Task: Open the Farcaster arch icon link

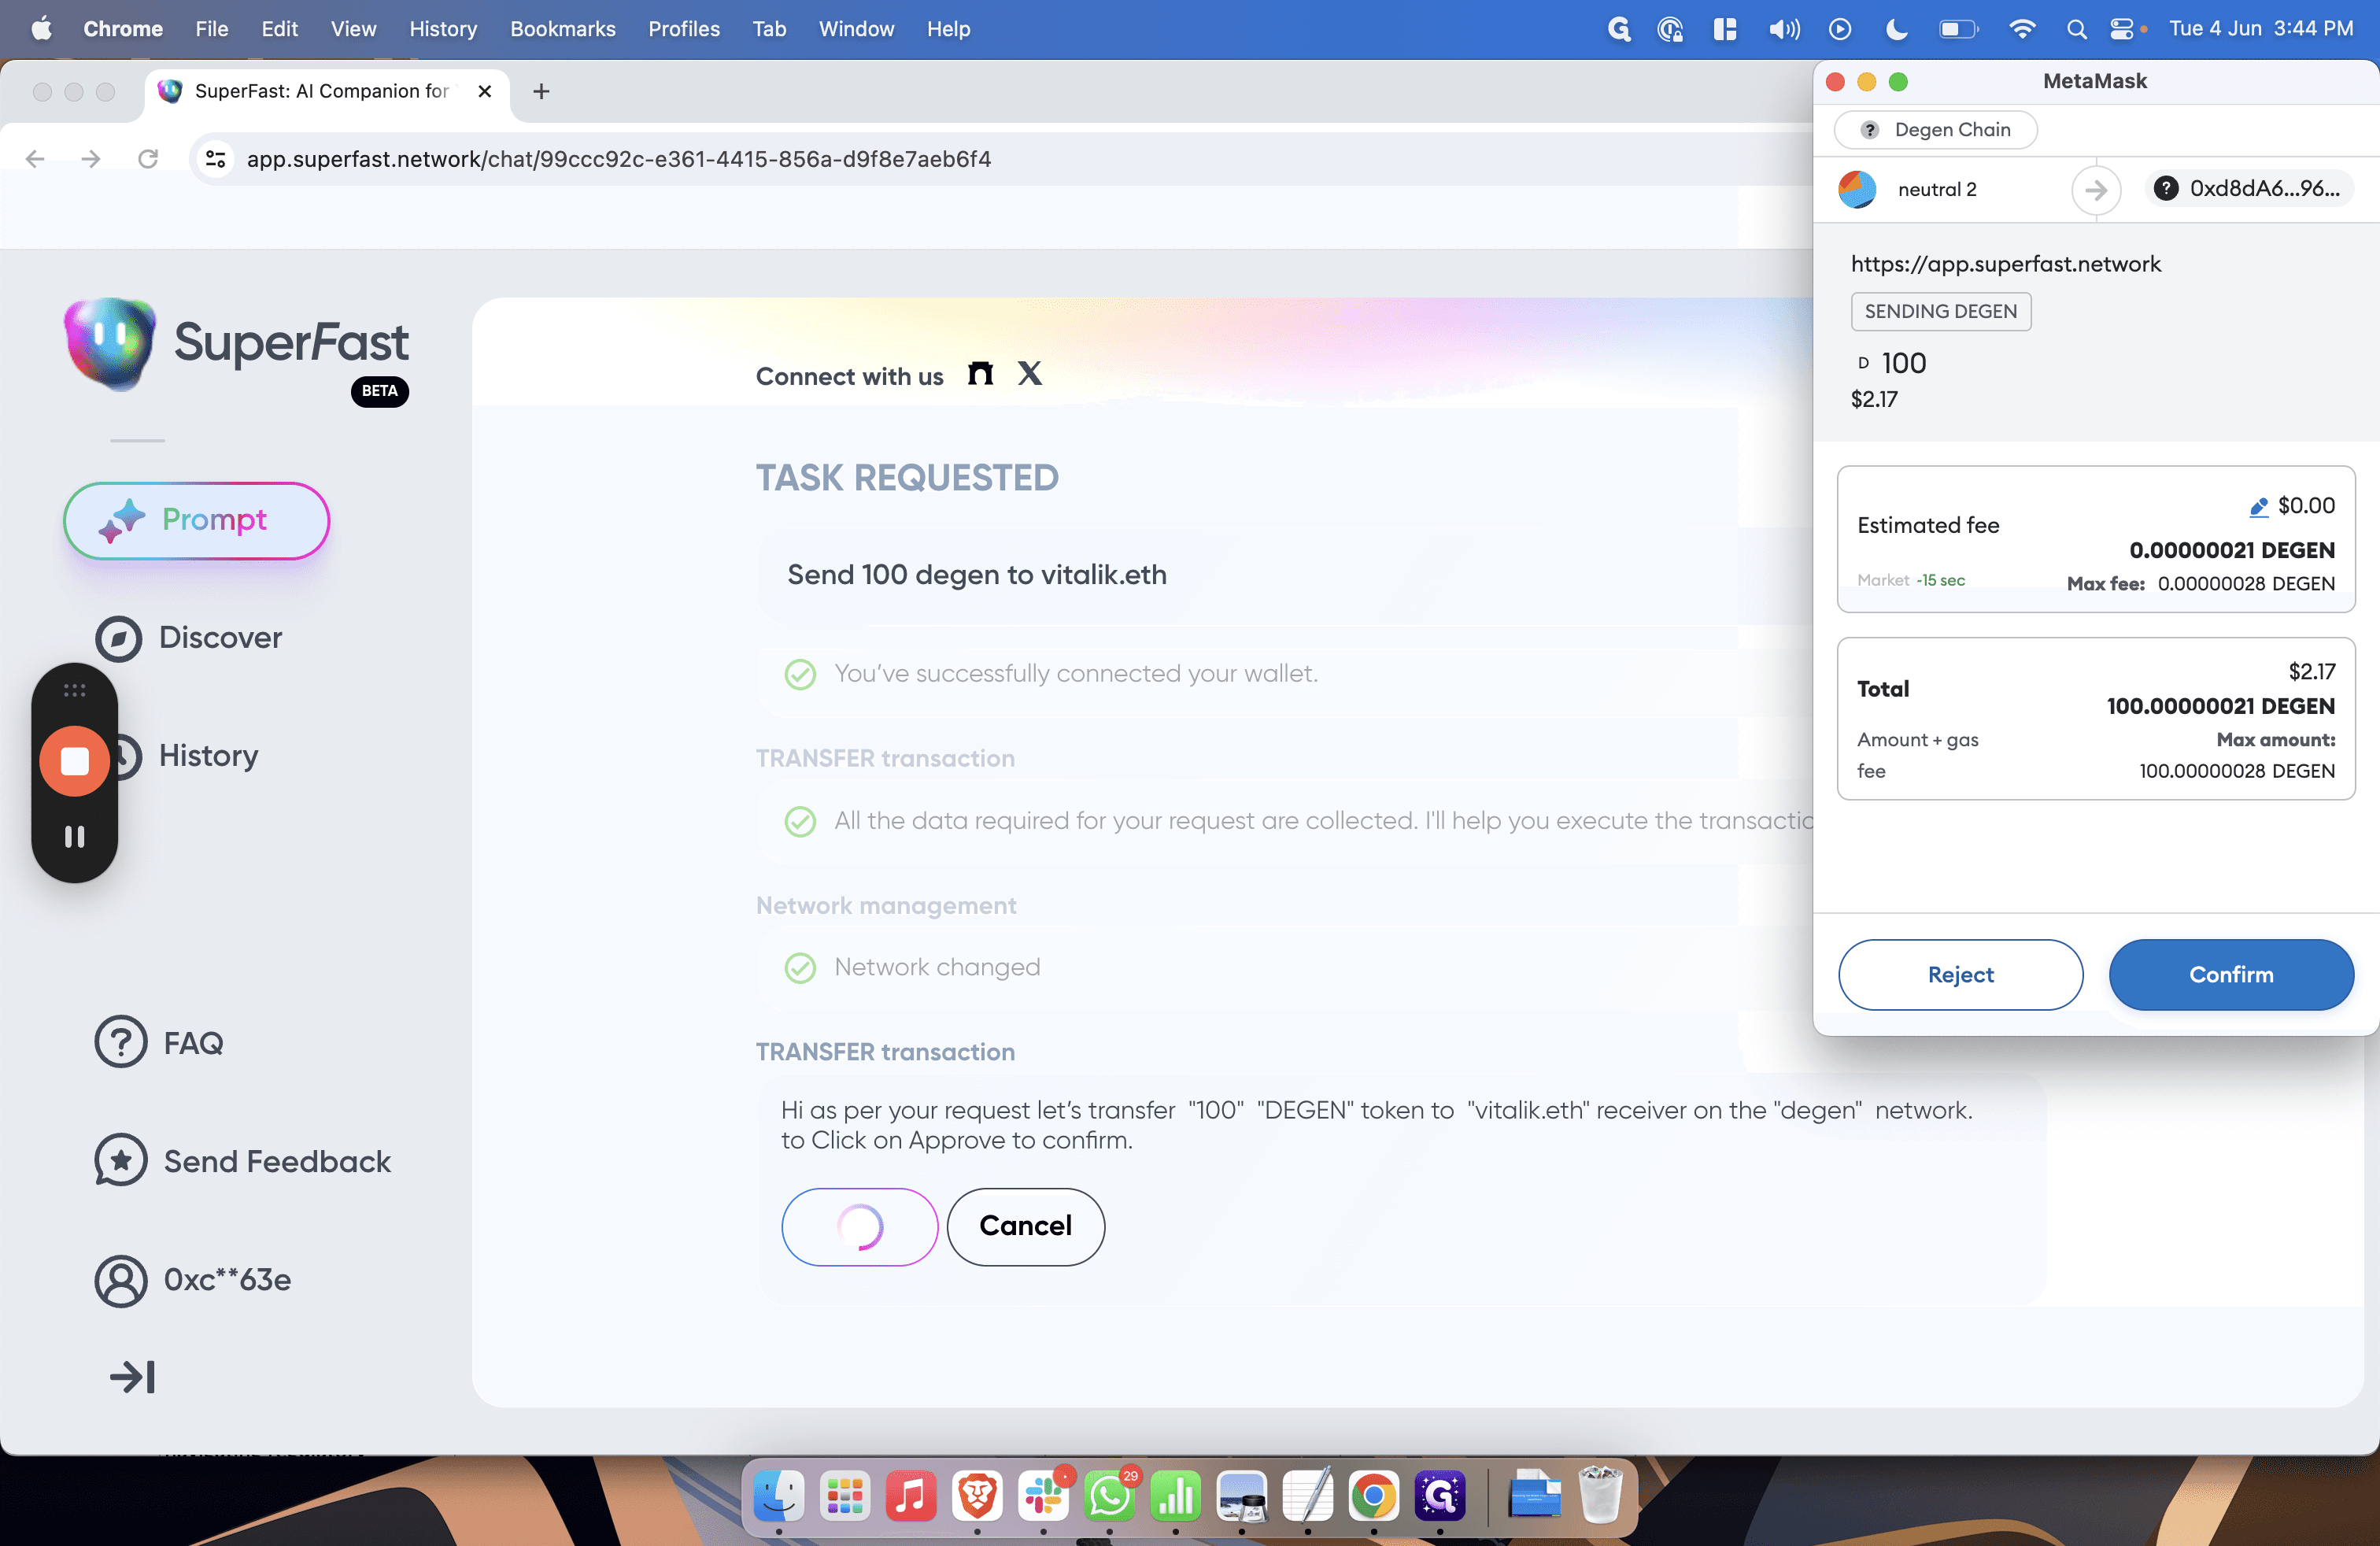Action: click(980, 374)
